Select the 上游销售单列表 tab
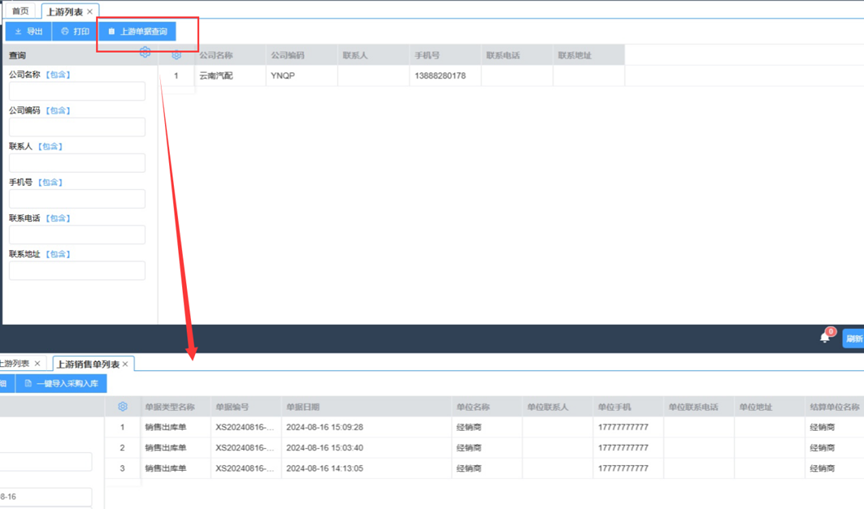 point(88,364)
